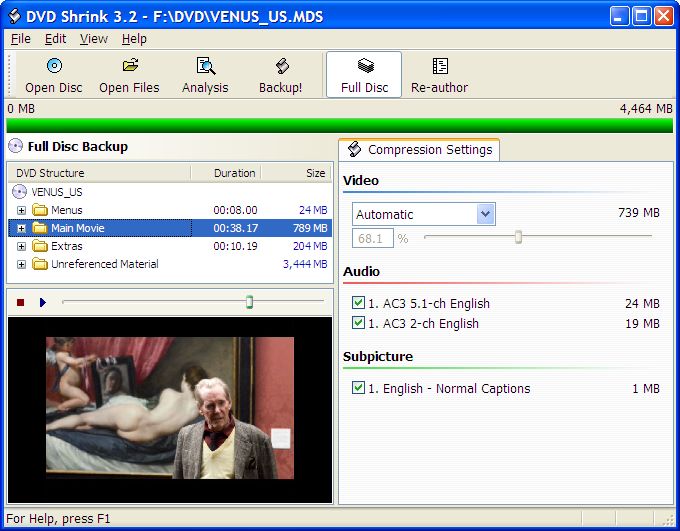Click the 4,464 MB capacity label

pyautogui.click(x=646, y=108)
